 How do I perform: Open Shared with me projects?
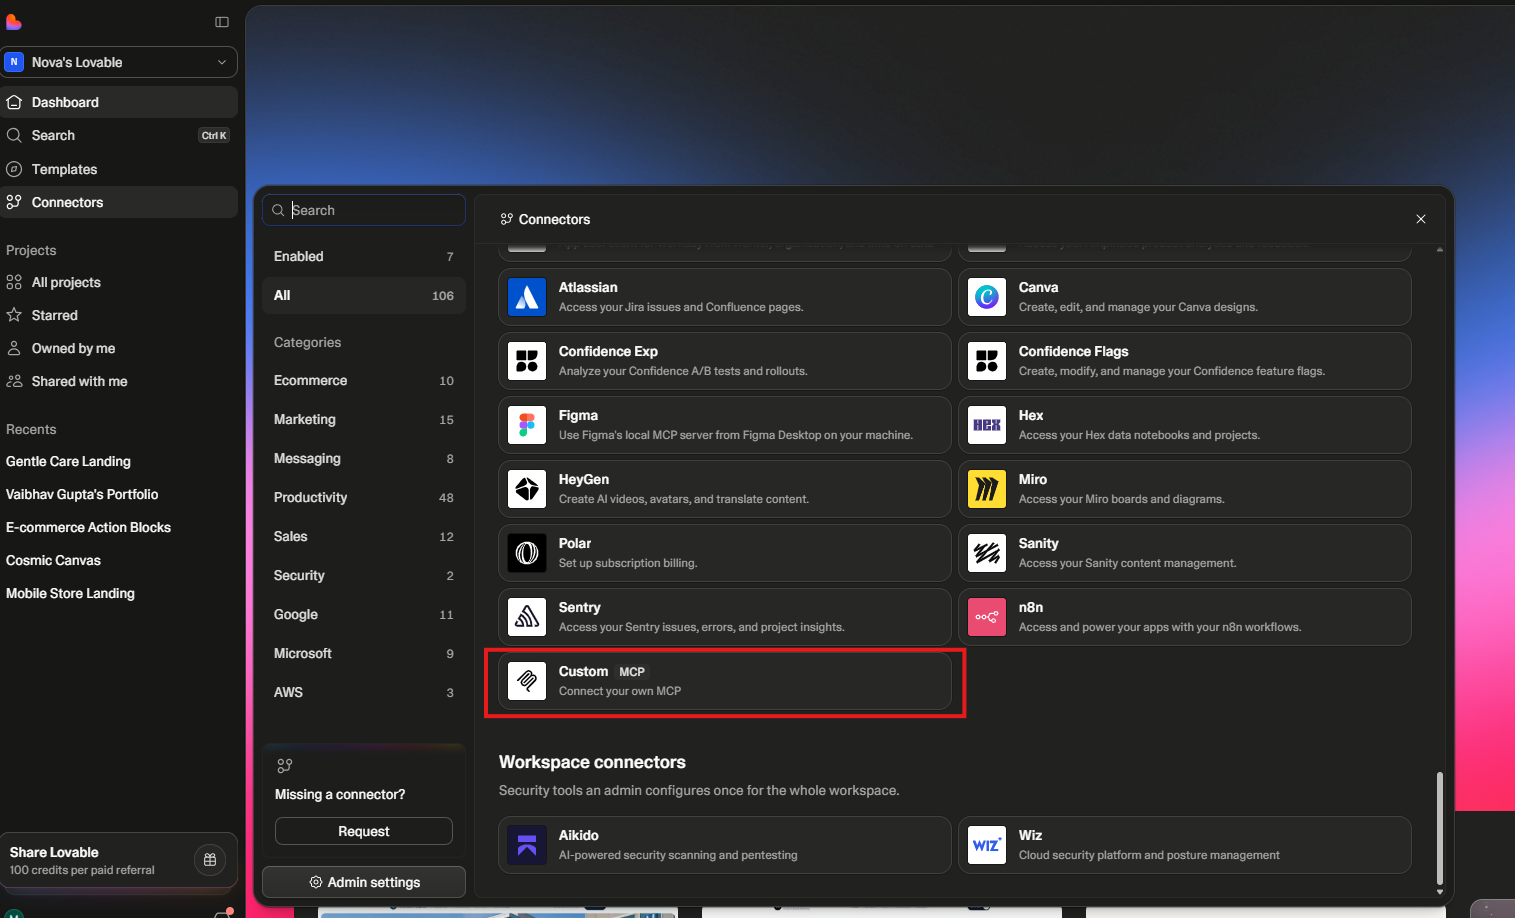coord(119,381)
